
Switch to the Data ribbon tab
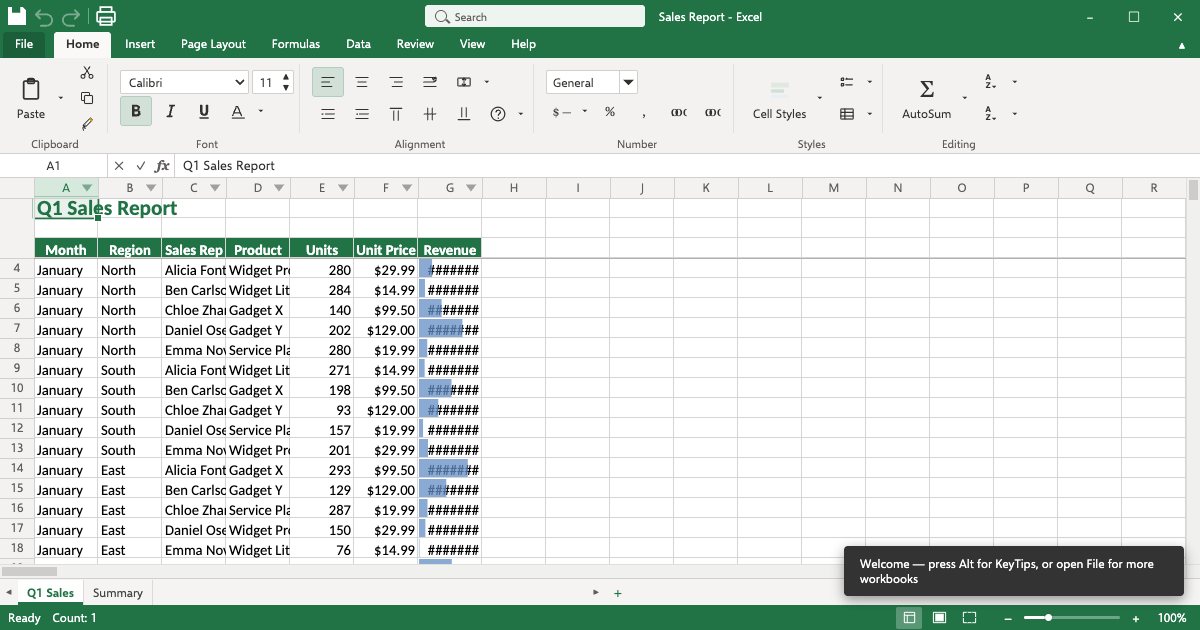[x=358, y=44]
